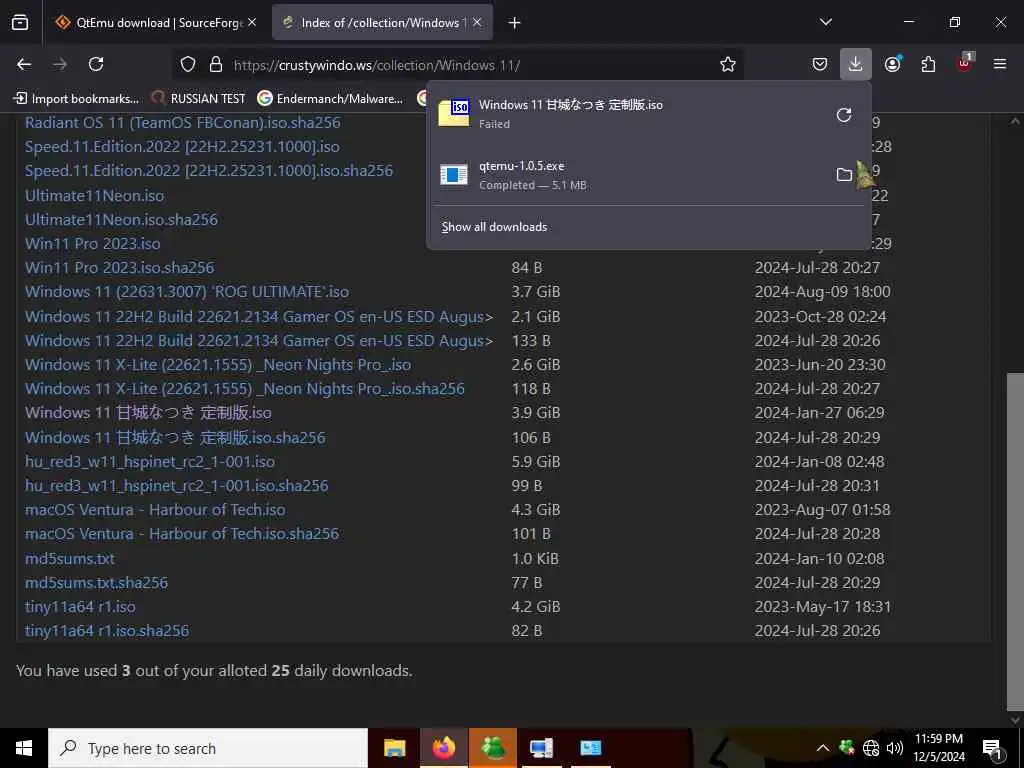Image resolution: width=1024 pixels, height=768 pixels.
Task: Save page to Pocket
Action: (820, 64)
